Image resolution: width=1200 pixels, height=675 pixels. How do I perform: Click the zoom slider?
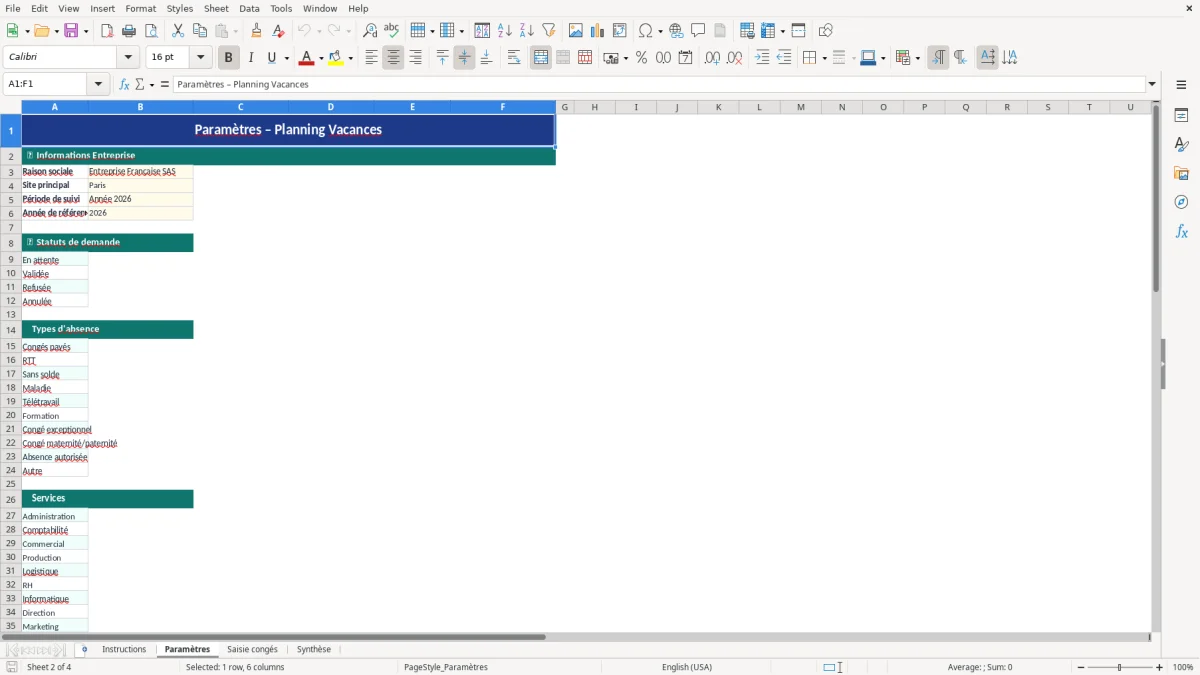[x=1120, y=667]
